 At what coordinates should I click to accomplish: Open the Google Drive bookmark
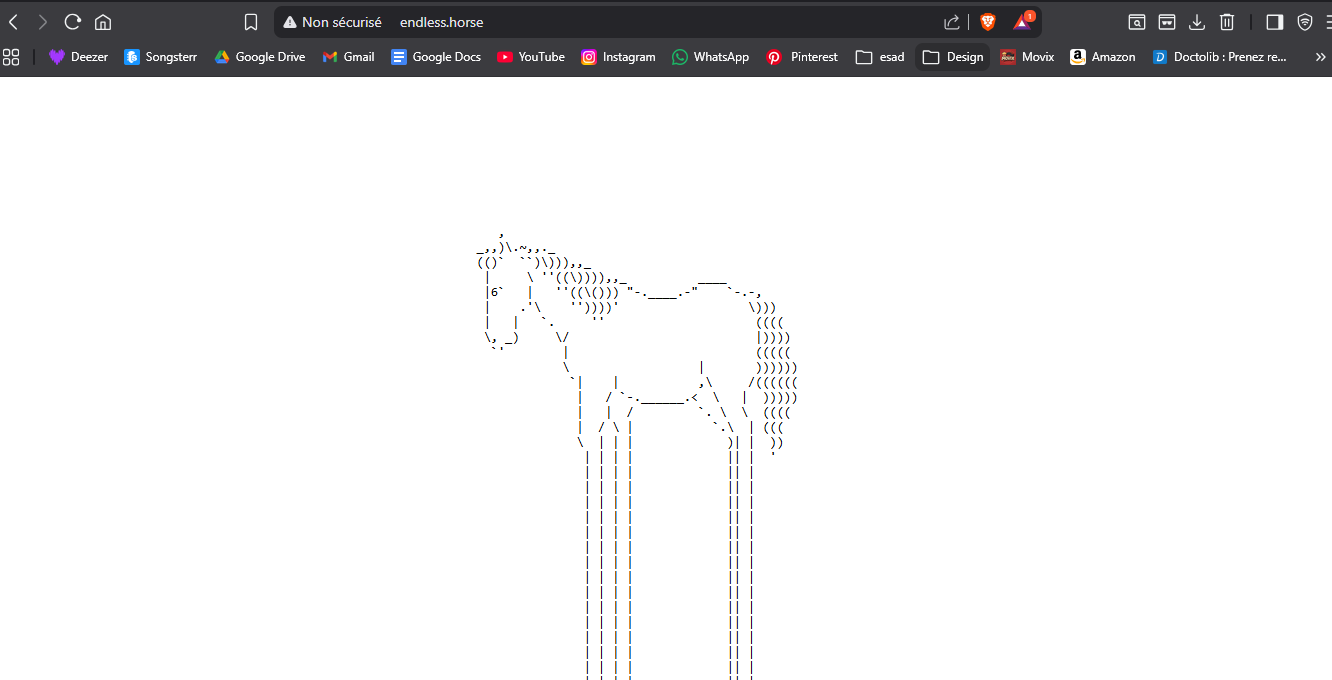point(260,57)
